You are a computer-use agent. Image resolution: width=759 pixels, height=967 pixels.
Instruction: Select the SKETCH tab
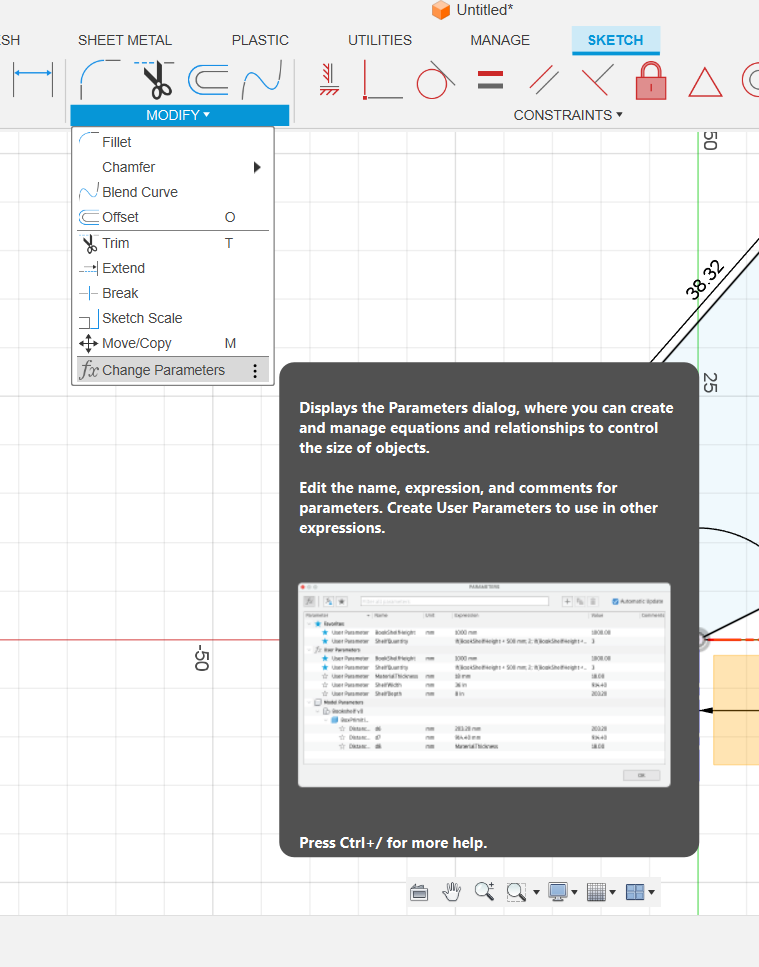(x=615, y=40)
